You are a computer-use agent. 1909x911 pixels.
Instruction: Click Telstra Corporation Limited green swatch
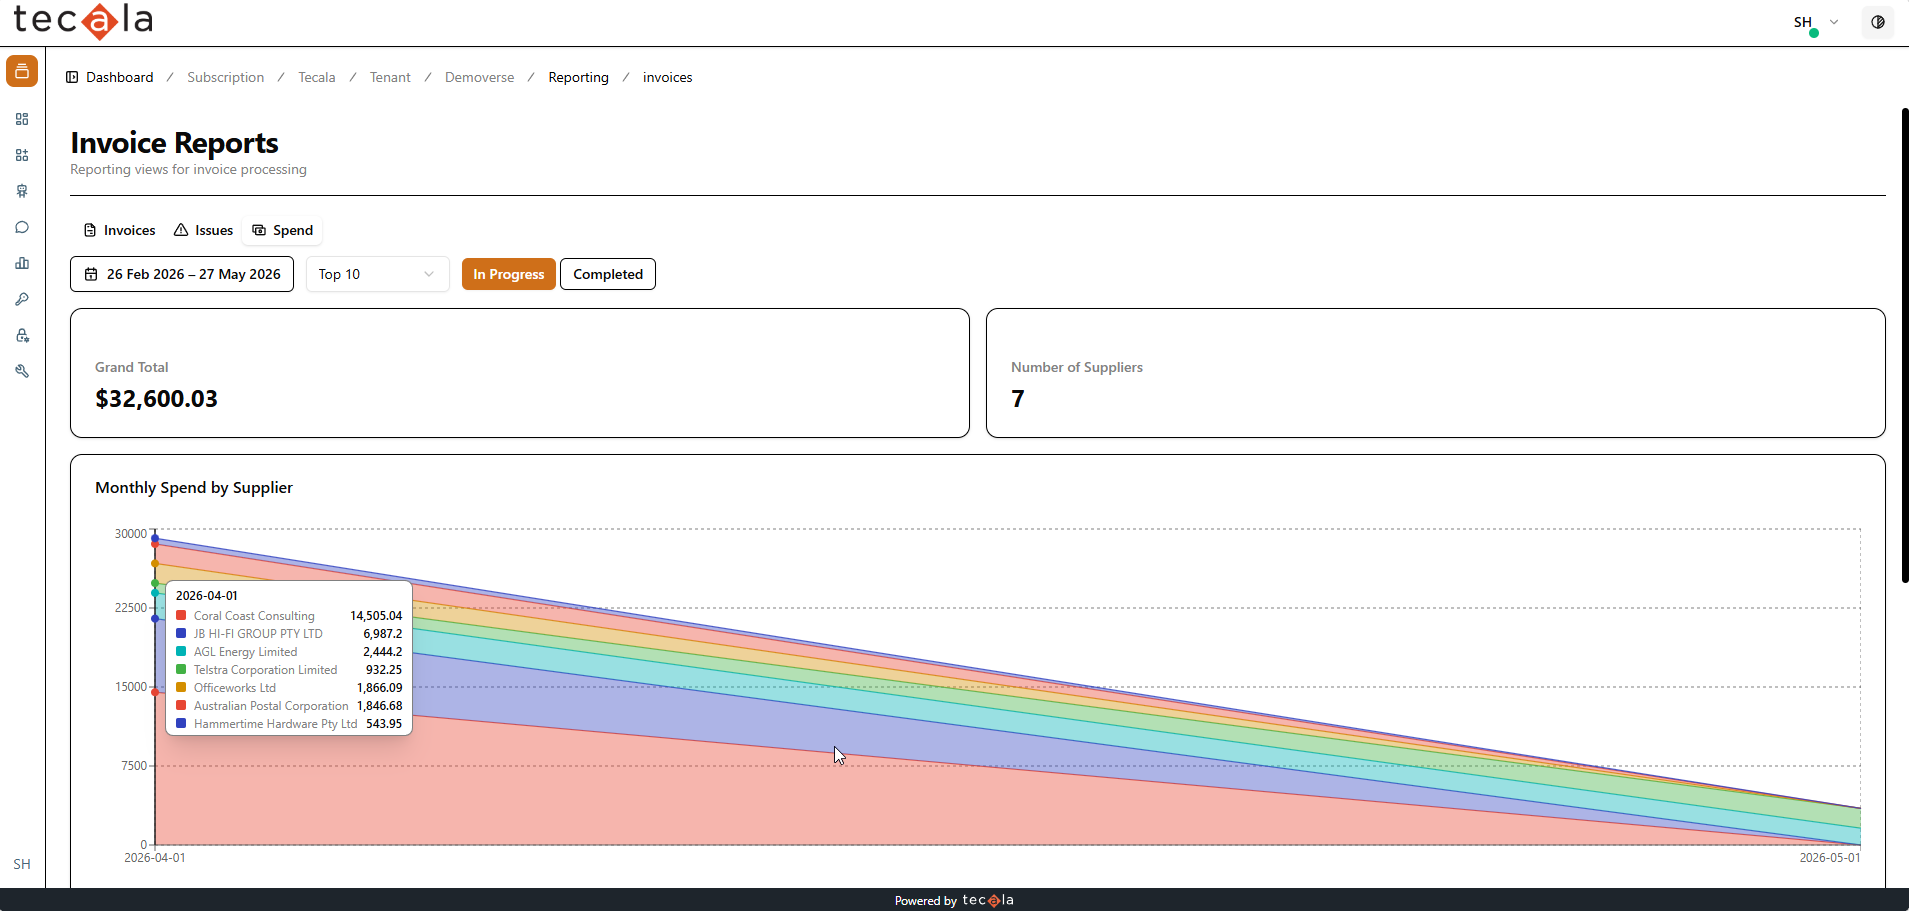[x=181, y=670]
